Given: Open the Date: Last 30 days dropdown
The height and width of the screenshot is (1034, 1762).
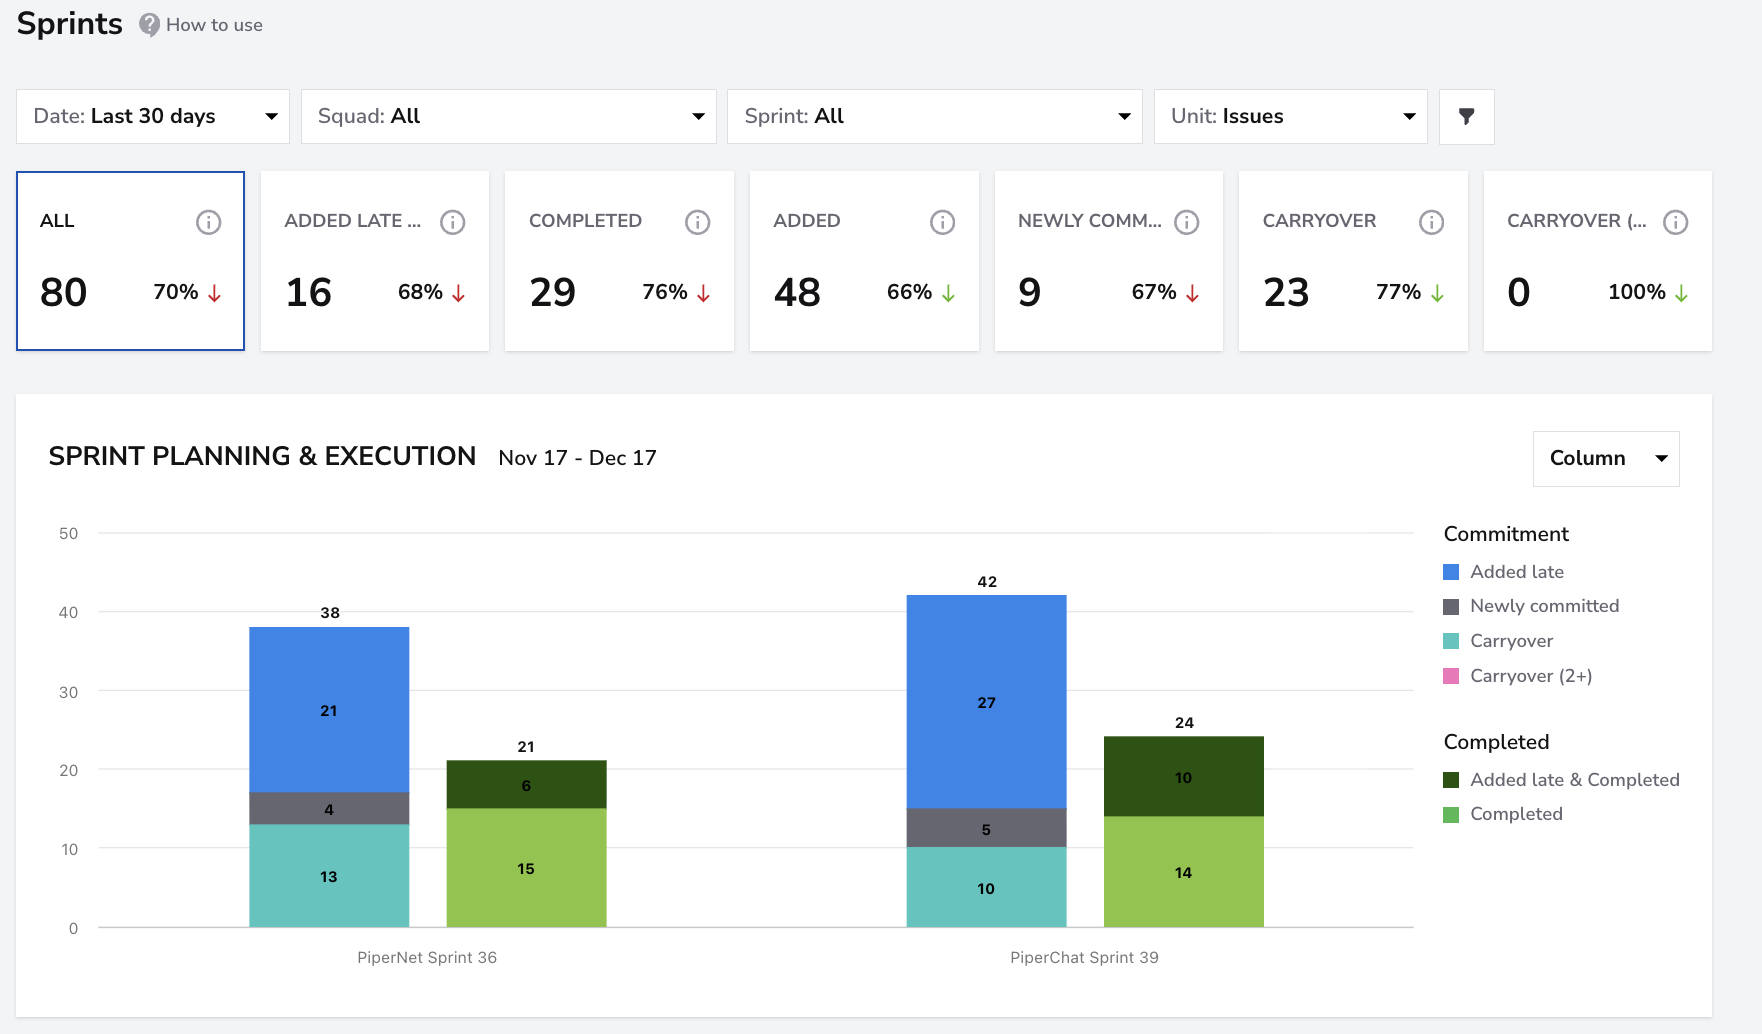Looking at the screenshot, I should [x=153, y=117].
